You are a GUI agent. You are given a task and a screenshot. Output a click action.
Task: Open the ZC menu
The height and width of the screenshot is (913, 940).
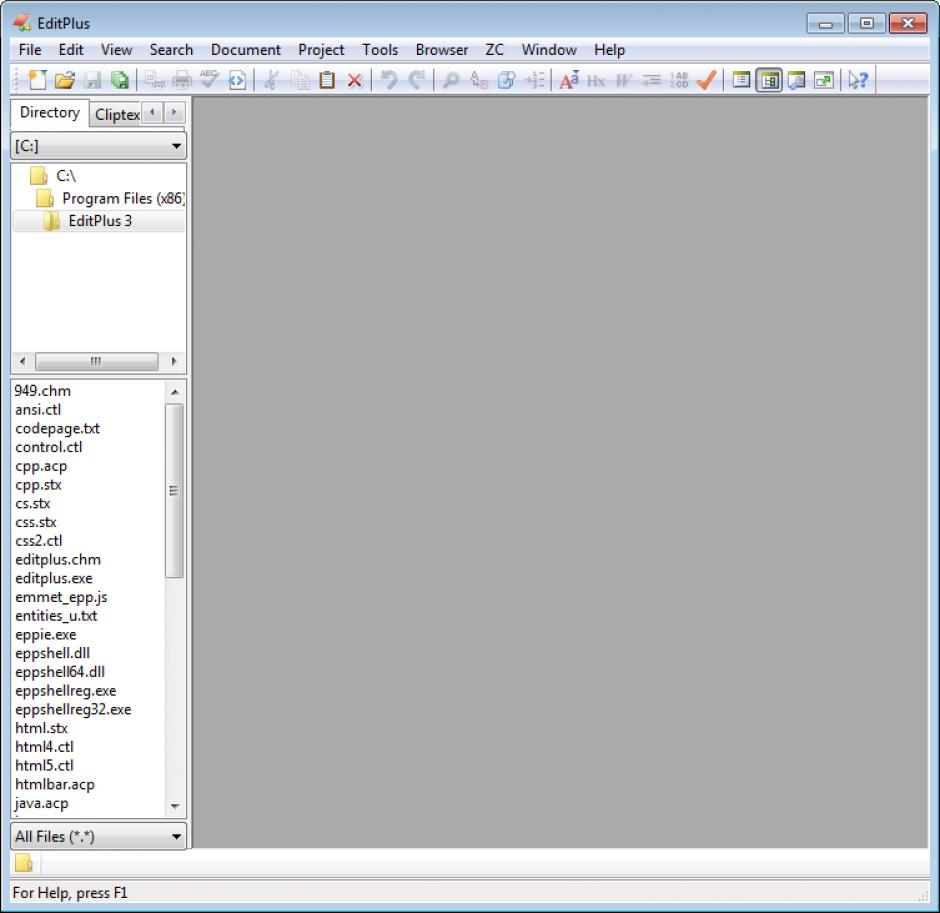click(495, 50)
